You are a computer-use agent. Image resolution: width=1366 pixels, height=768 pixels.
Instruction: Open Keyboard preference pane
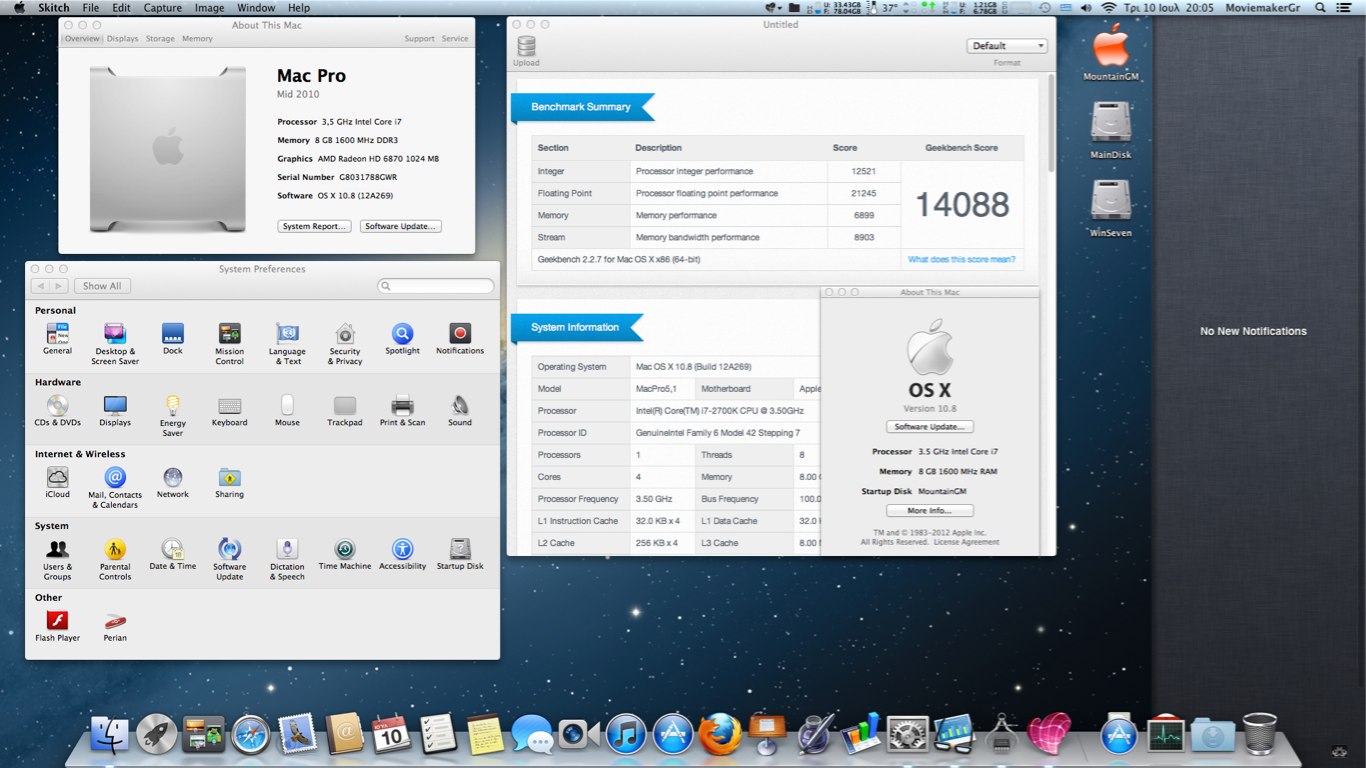click(229, 411)
